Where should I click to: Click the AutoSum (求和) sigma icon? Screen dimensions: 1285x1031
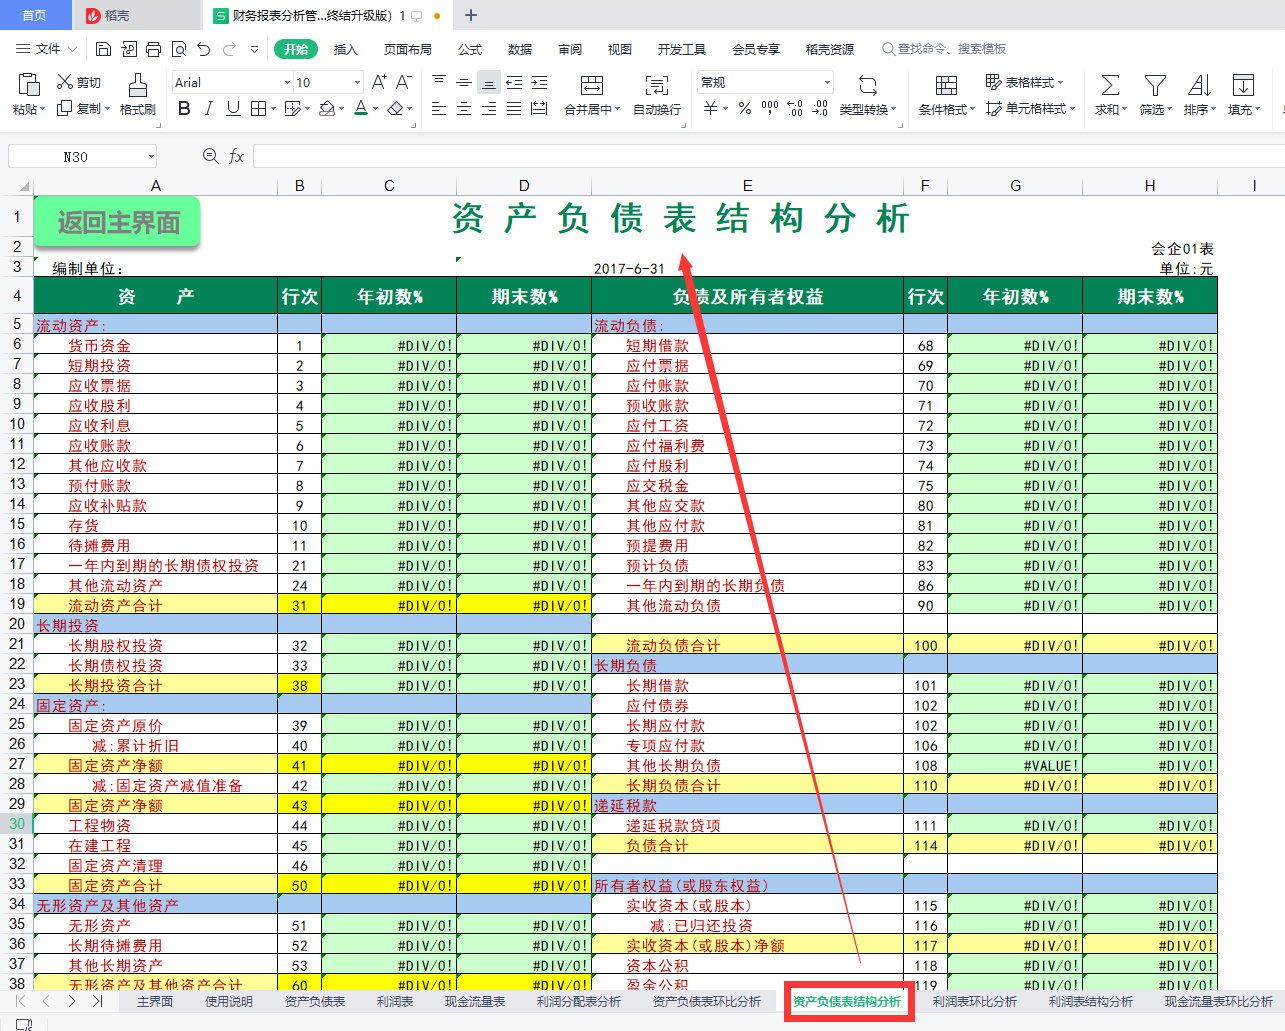(x=1110, y=86)
